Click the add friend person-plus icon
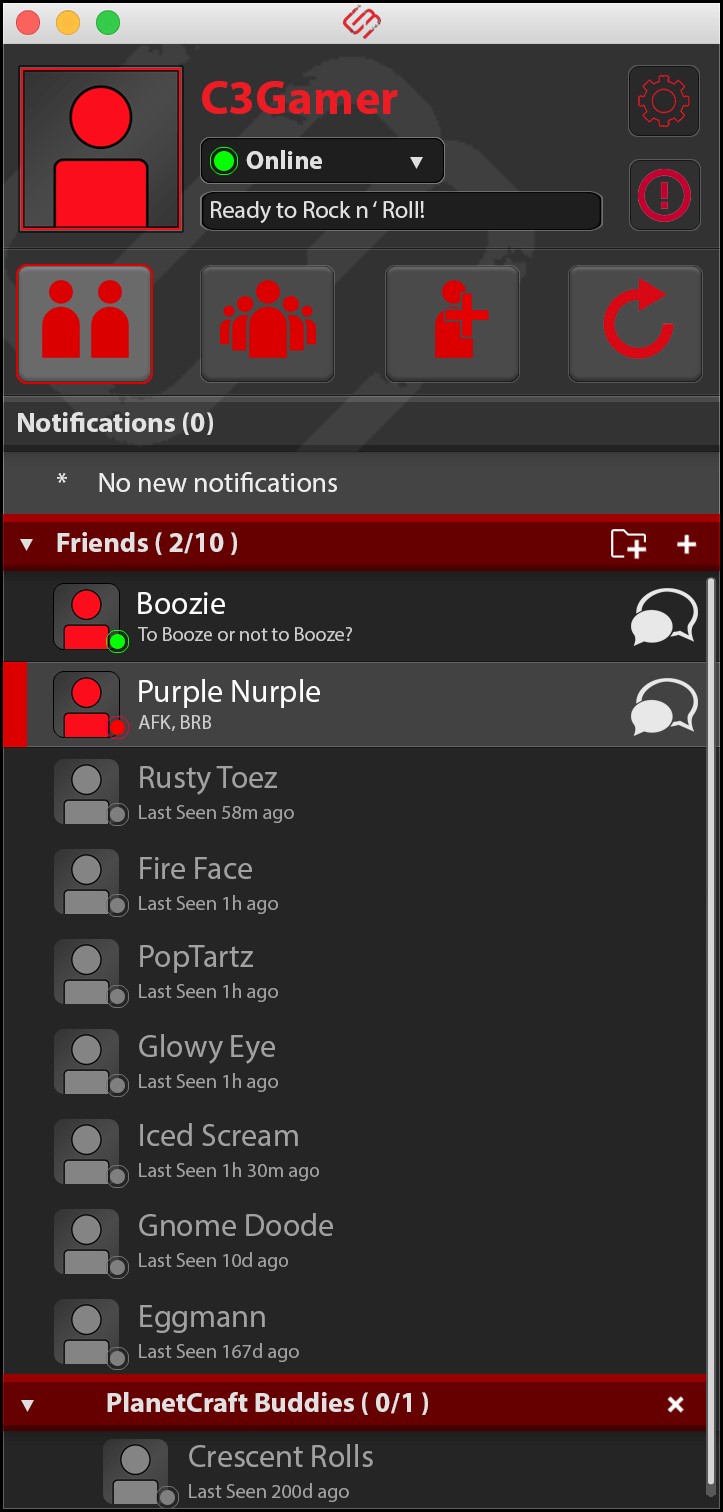Viewport: 723px width, 1512px height. coord(452,323)
